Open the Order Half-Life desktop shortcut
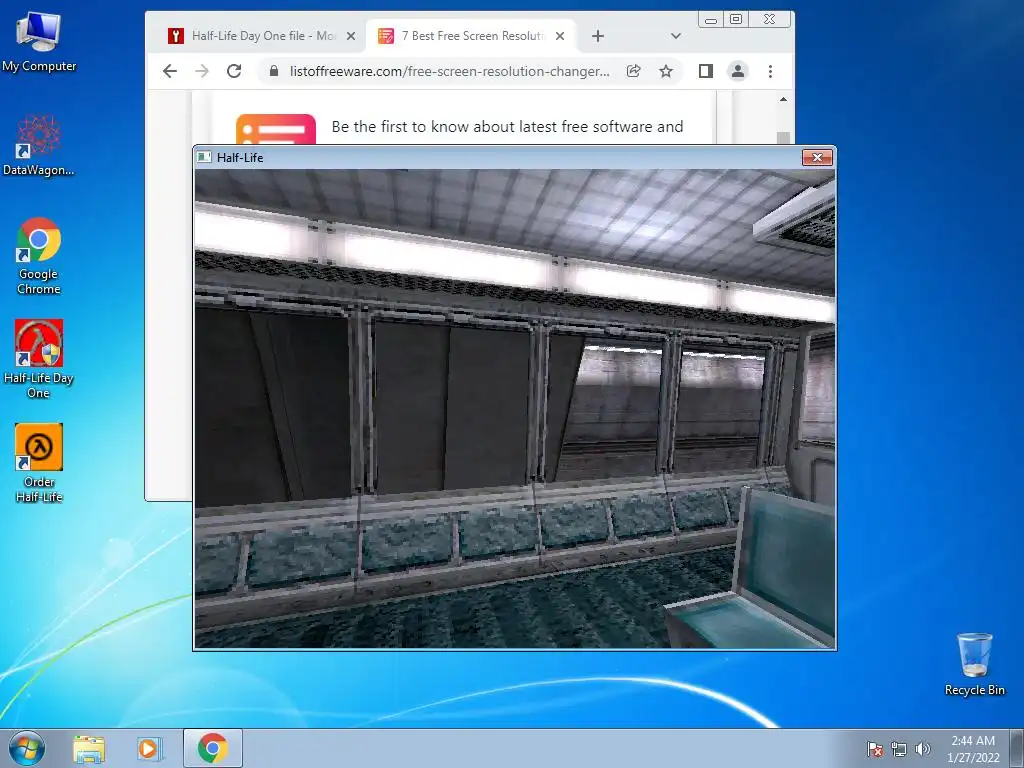1024x768 pixels. click(x=39, y=463)
